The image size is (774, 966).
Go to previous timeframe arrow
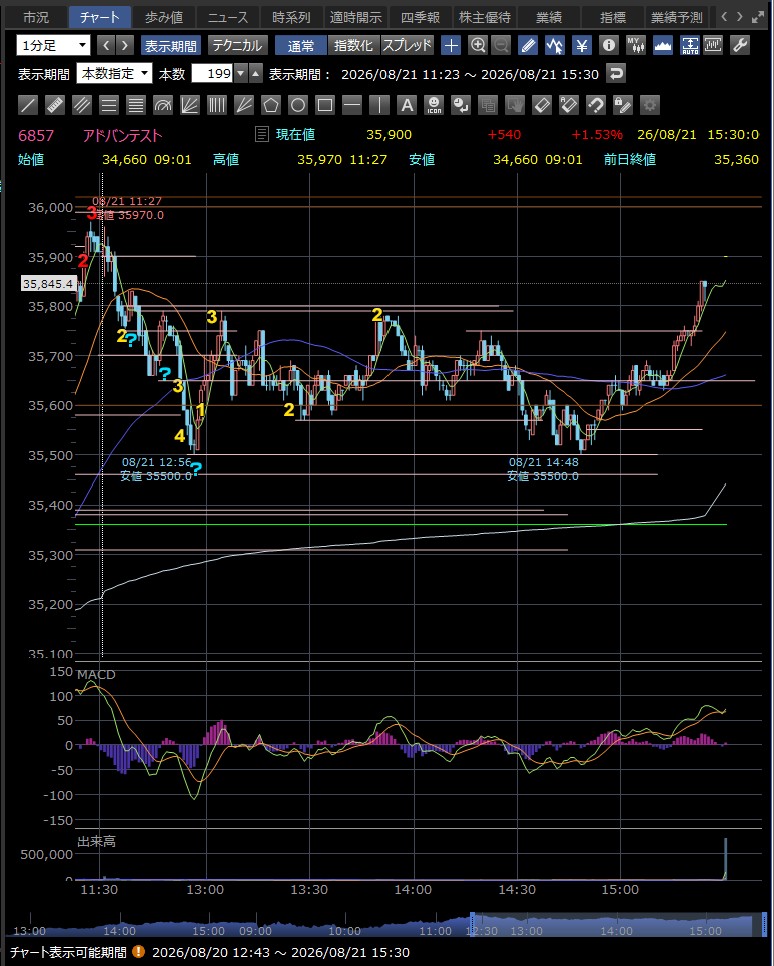point(106,46)
